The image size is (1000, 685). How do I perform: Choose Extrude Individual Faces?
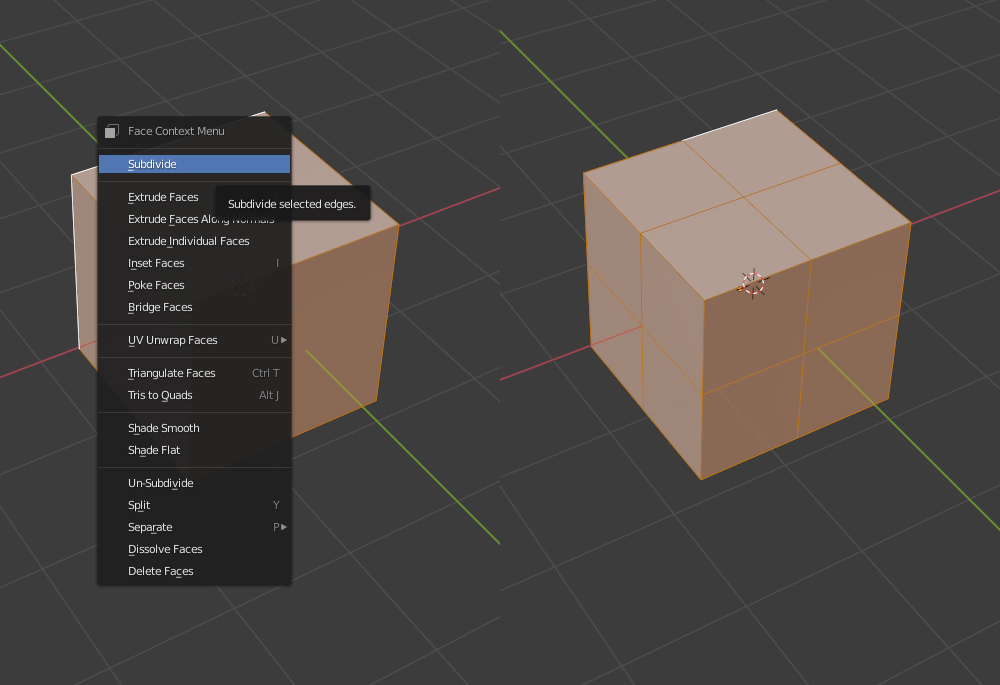point(195,241)
